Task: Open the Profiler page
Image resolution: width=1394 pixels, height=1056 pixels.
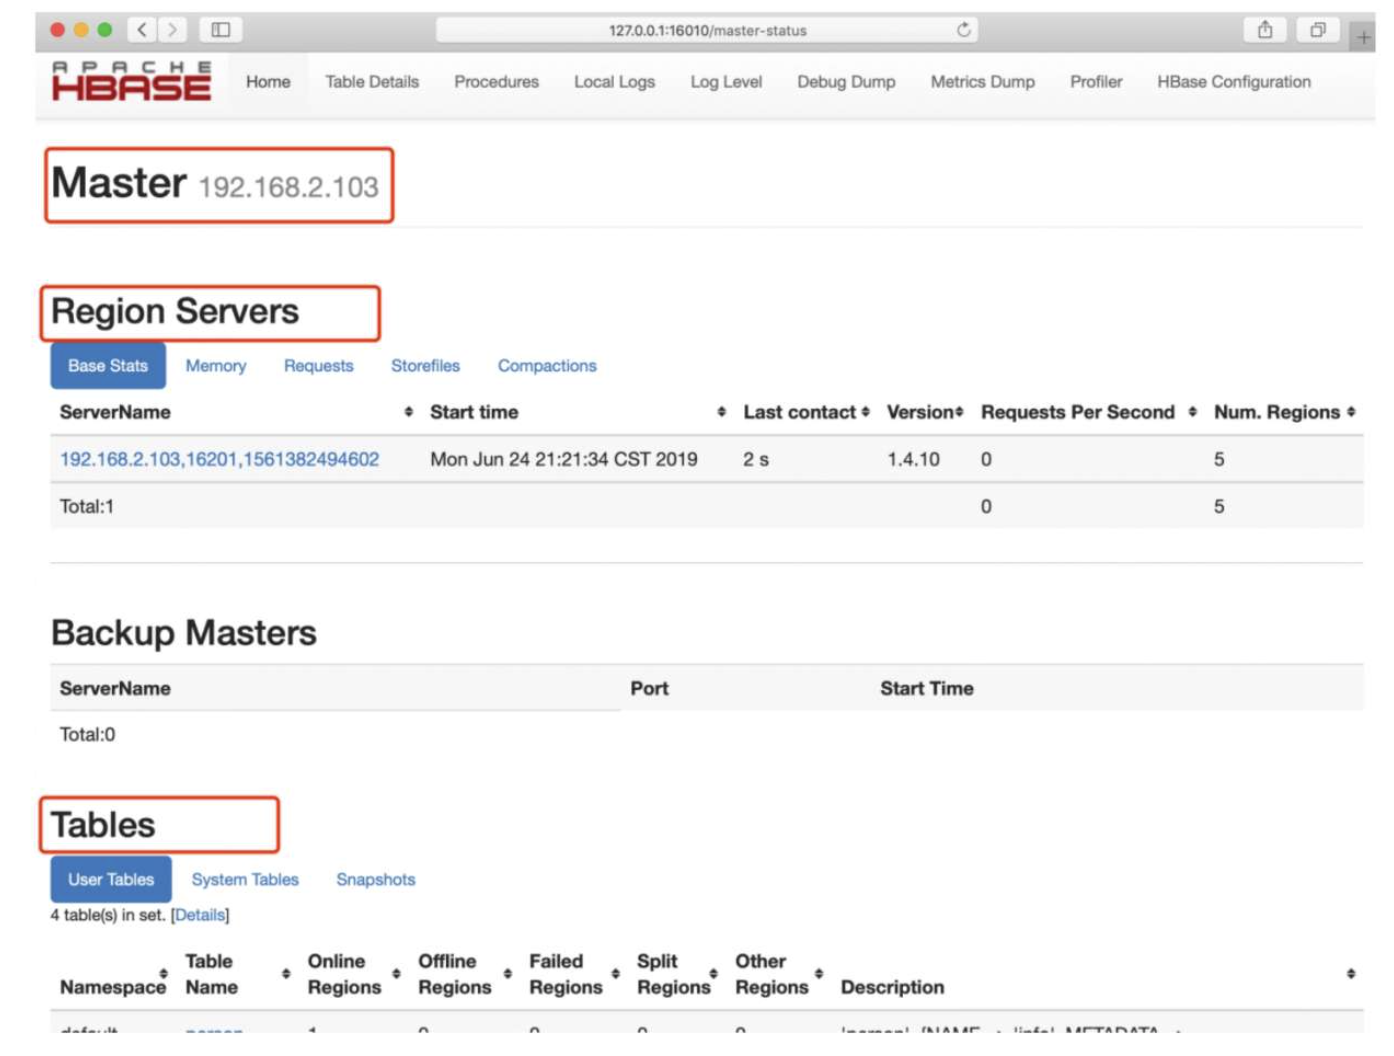Action: point(1096,82)
